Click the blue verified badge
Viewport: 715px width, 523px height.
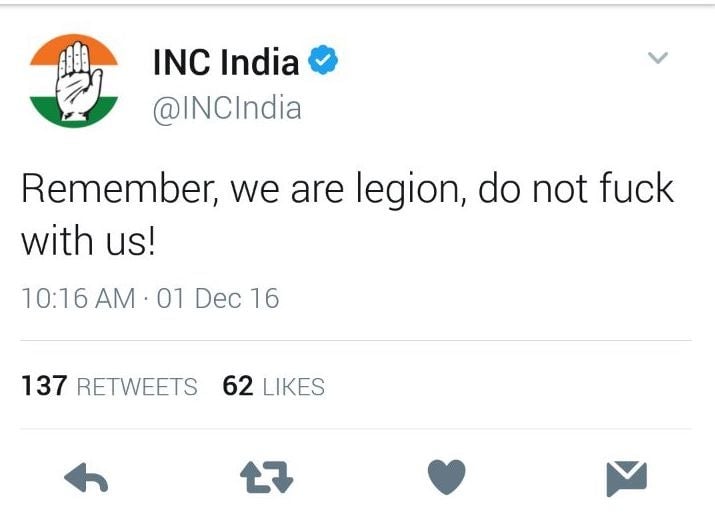point(323,60)
